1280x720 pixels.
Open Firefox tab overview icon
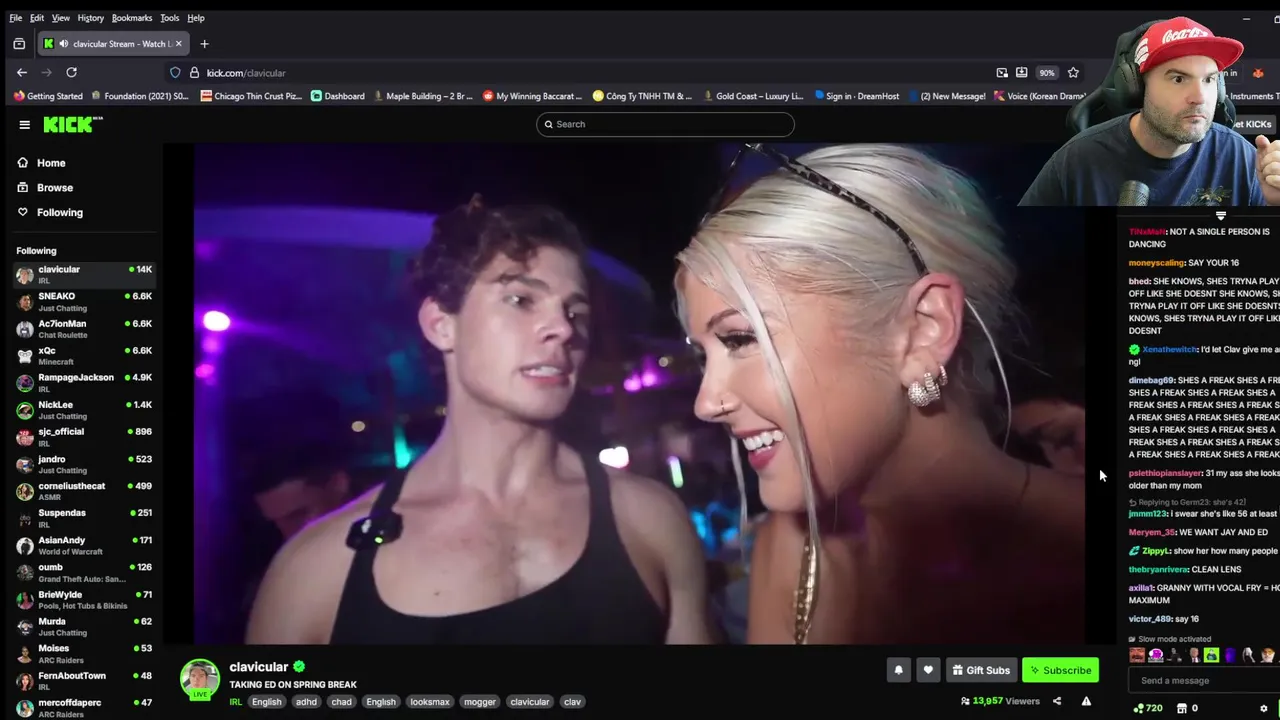click(x=19, y=44)
